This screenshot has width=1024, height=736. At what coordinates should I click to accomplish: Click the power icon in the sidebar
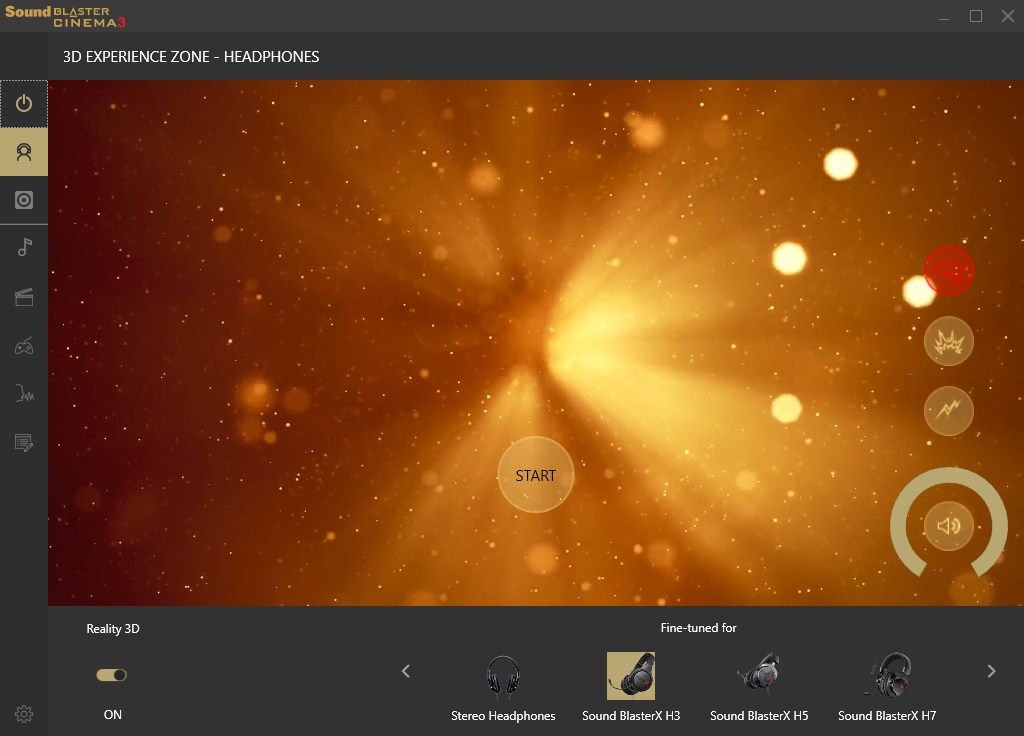24,103
